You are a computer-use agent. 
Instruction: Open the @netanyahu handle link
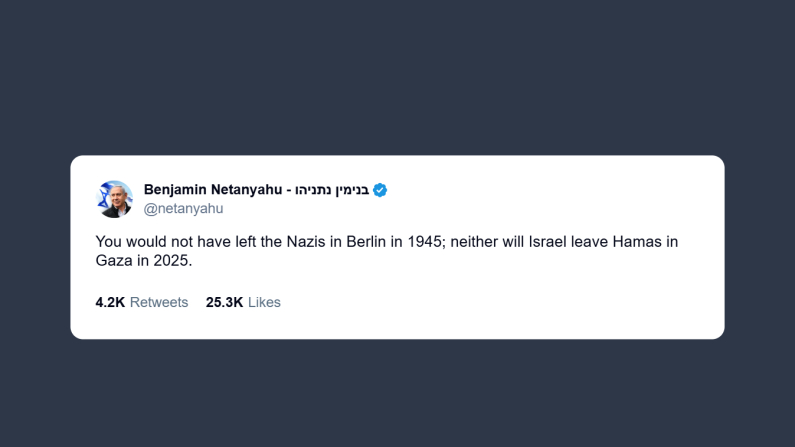point(183,209)
